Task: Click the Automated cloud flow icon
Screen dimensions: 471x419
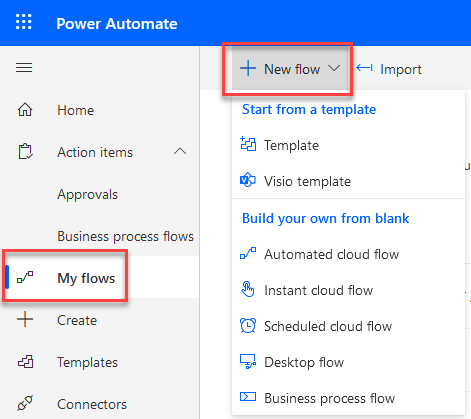Action: [x=248, y=253]
